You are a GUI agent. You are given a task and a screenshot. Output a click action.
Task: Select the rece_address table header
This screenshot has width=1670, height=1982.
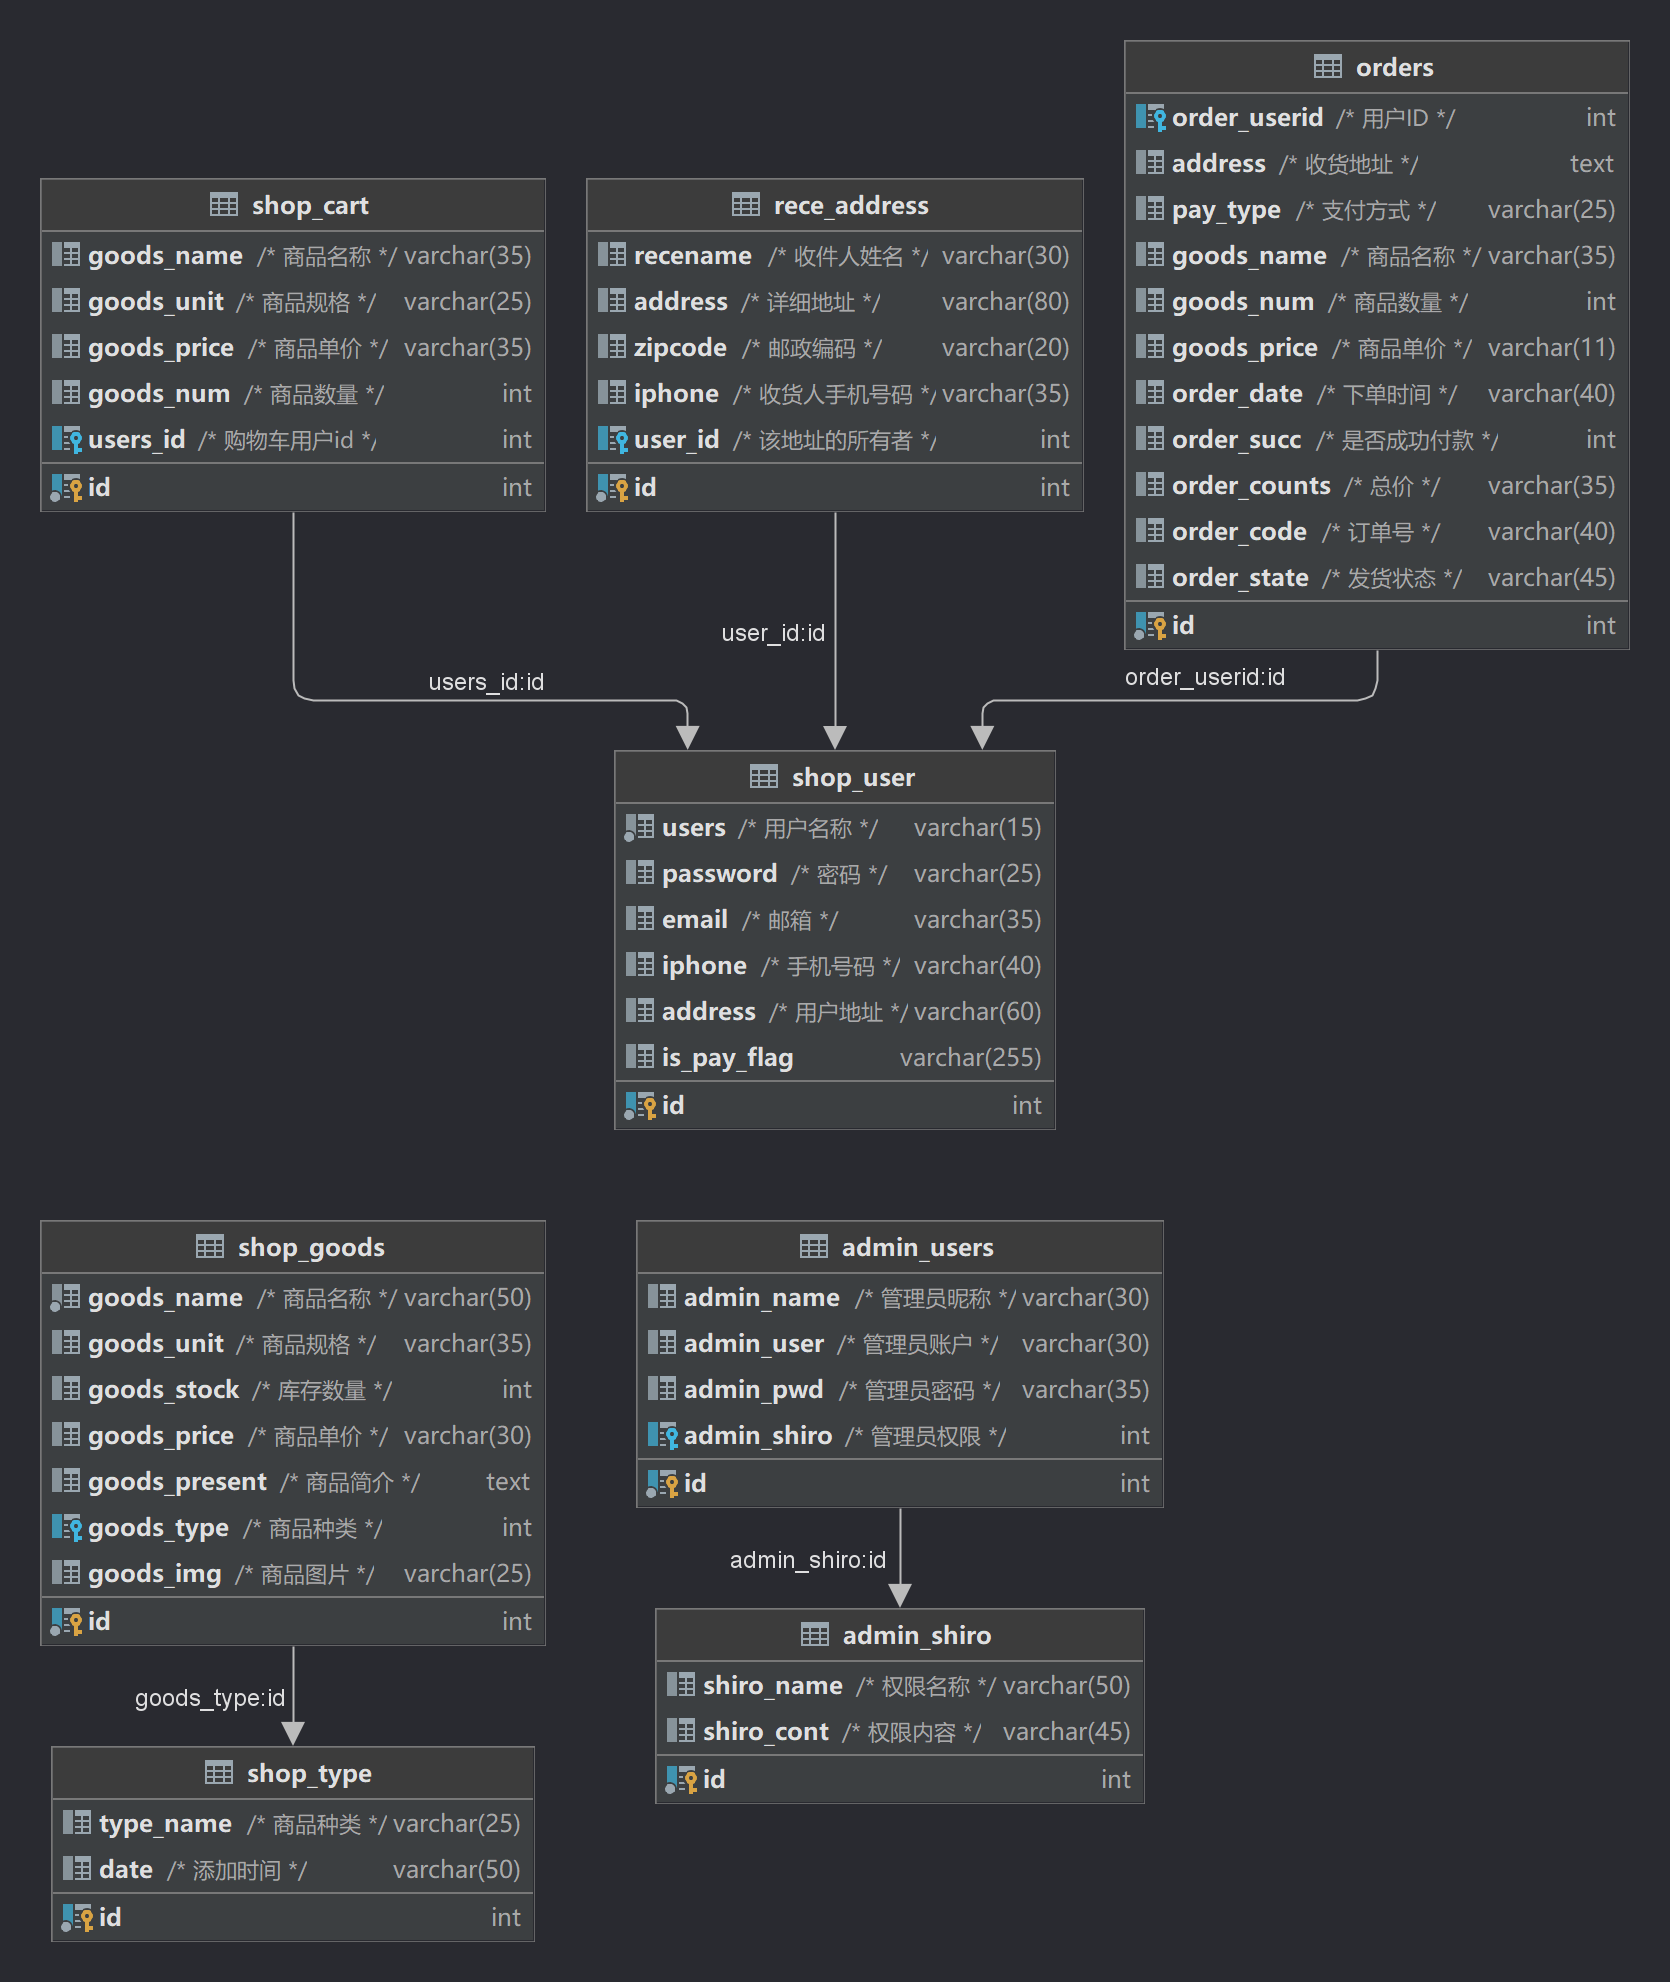click(835, 205)
